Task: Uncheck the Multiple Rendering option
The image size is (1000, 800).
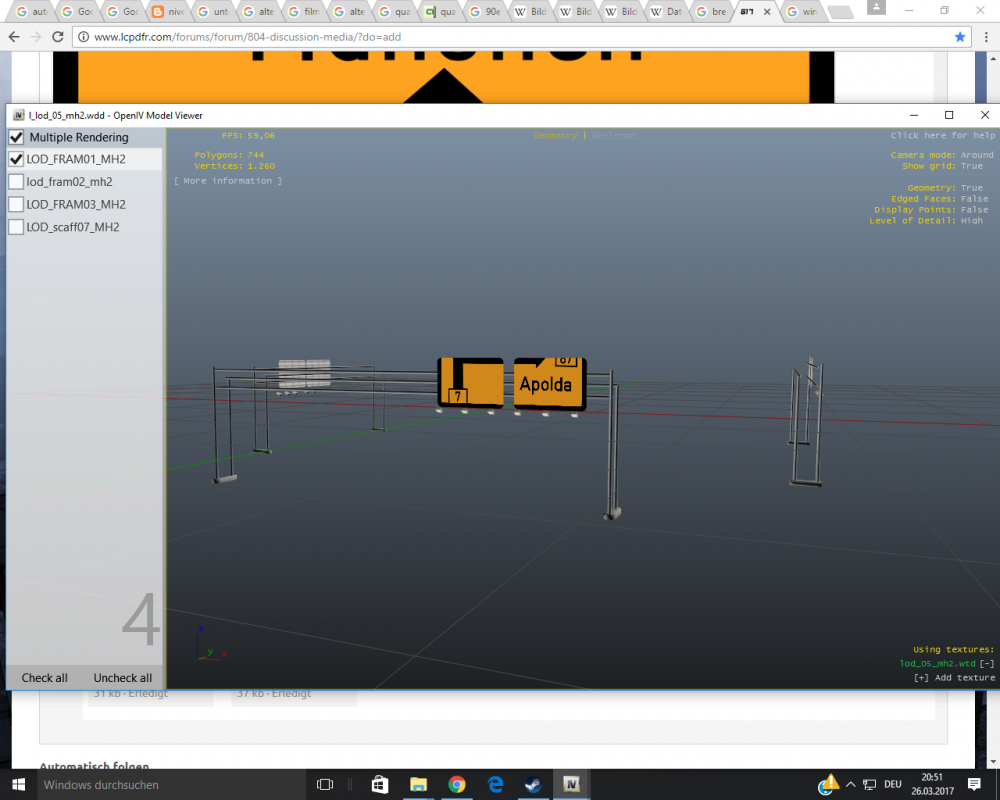Action: point(15,137)
